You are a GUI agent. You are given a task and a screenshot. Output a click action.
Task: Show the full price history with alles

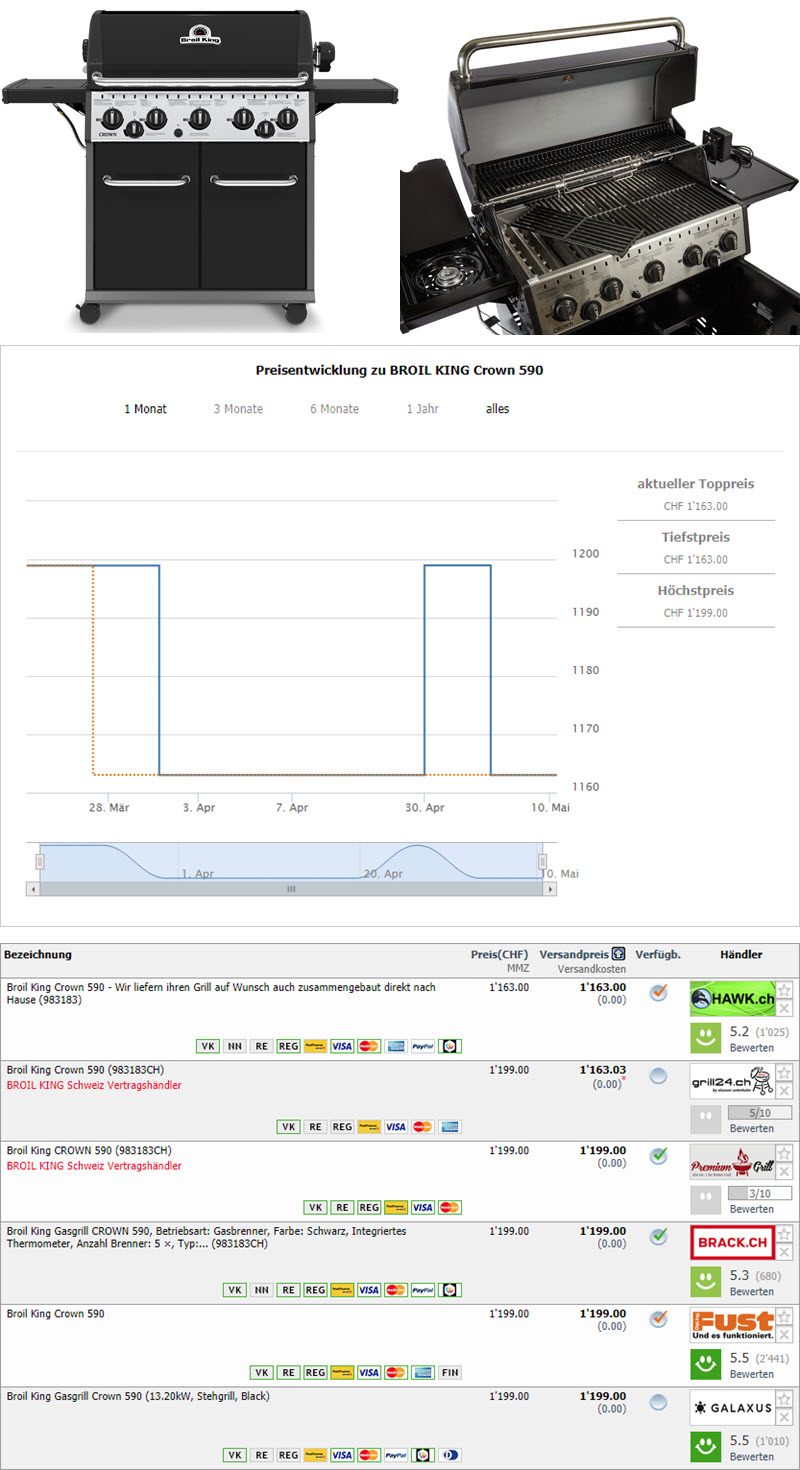[497, 409]
